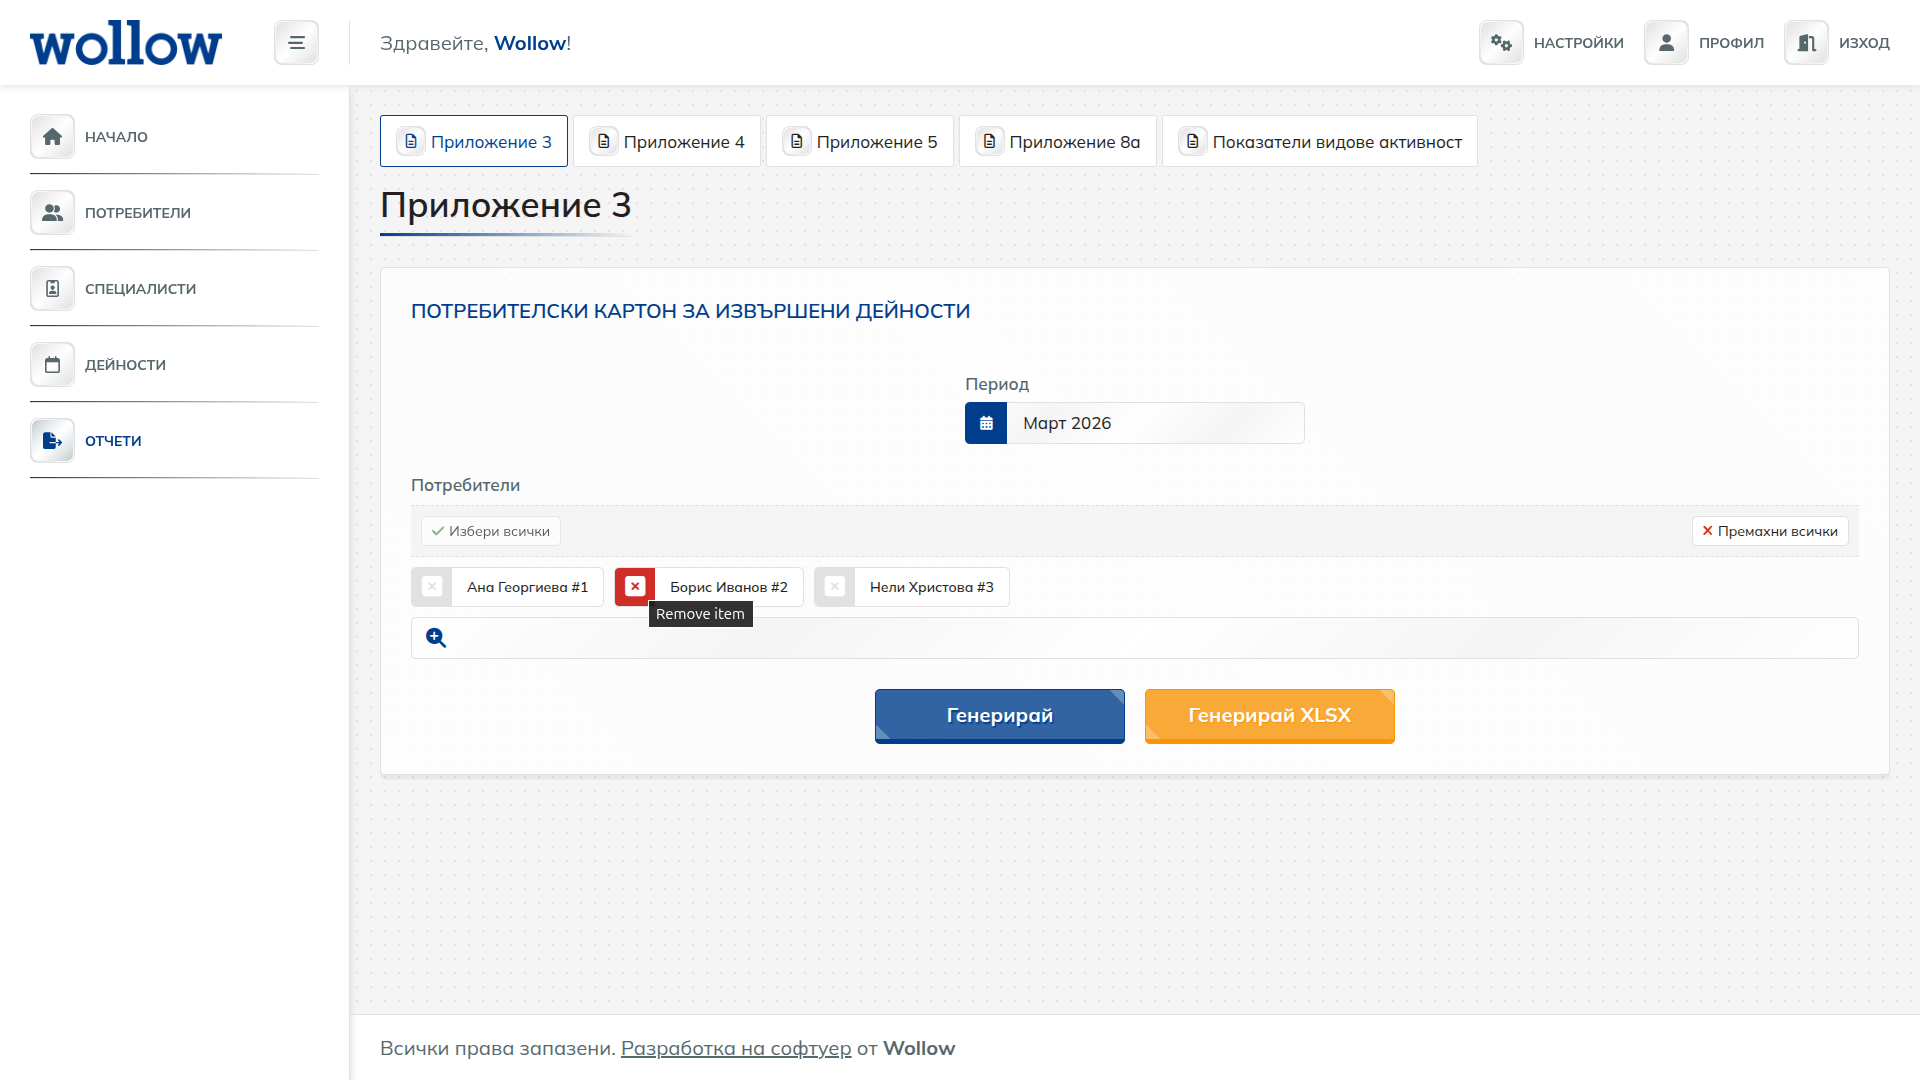Click the Профил person icon
1920x1080 pixels.
1666,42
